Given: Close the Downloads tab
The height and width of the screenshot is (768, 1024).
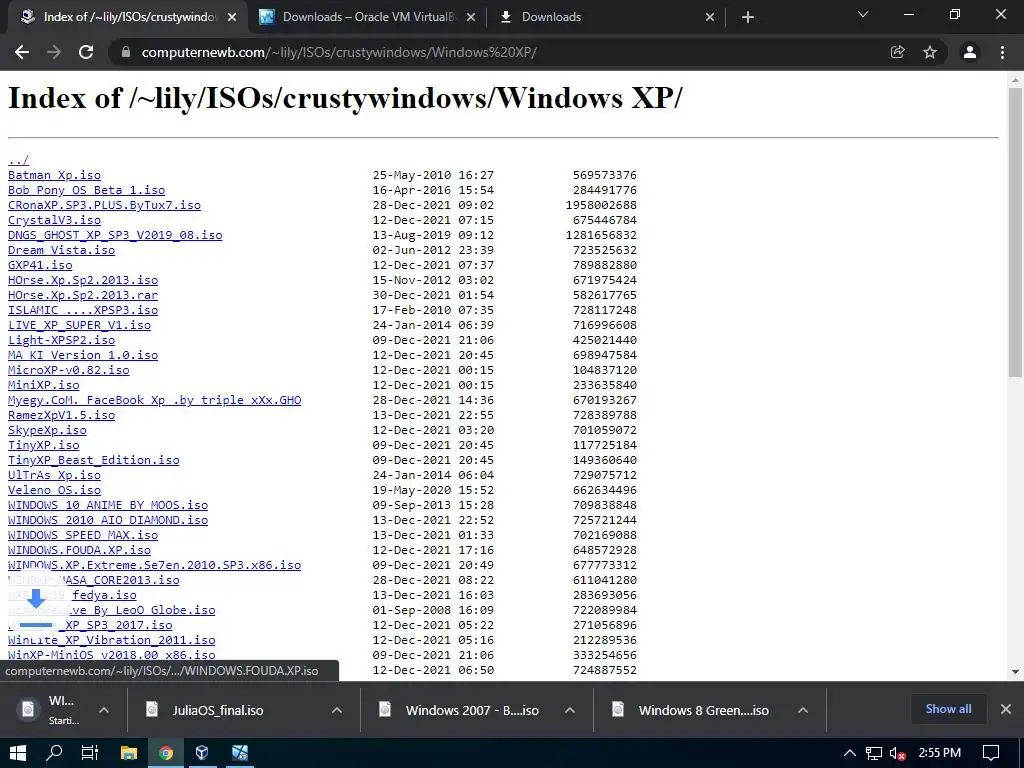Looking at the screenshot, I should coord(710,17).
